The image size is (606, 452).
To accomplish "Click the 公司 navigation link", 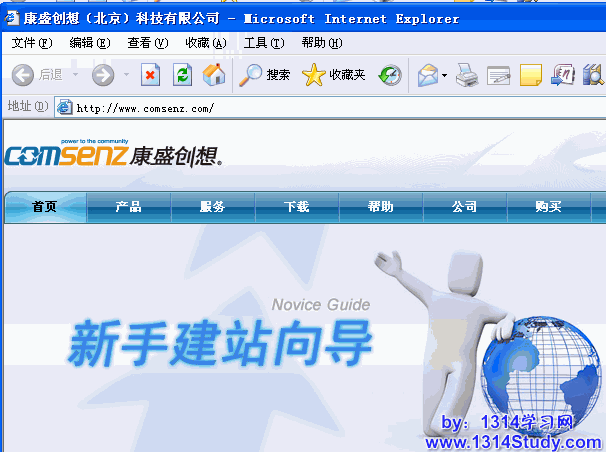I will (x=464, y=207).
